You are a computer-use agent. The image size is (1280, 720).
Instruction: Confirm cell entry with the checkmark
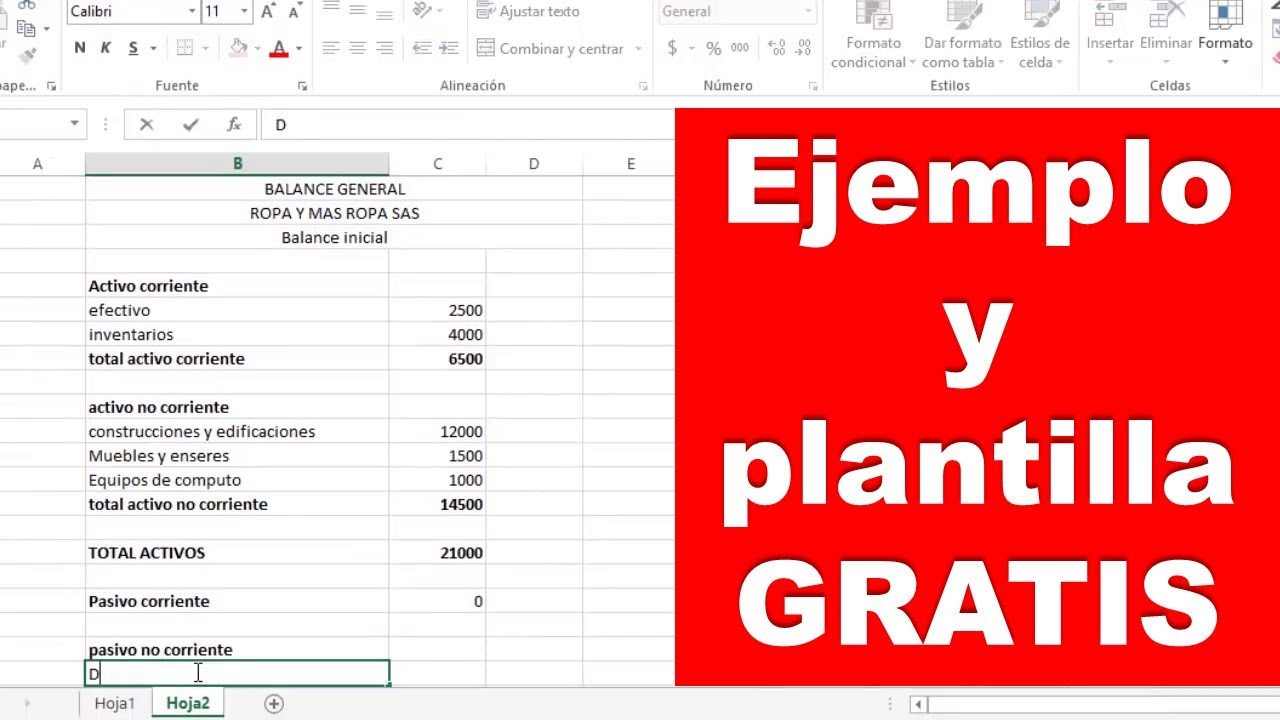[190, 125]
